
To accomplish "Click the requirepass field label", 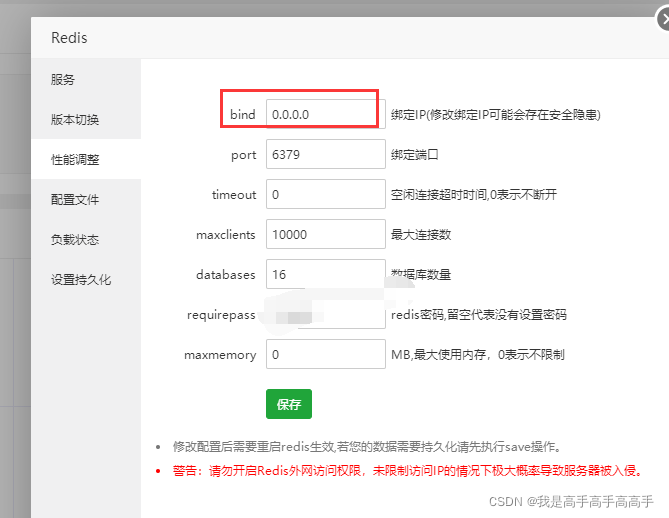I will point(221,315).
